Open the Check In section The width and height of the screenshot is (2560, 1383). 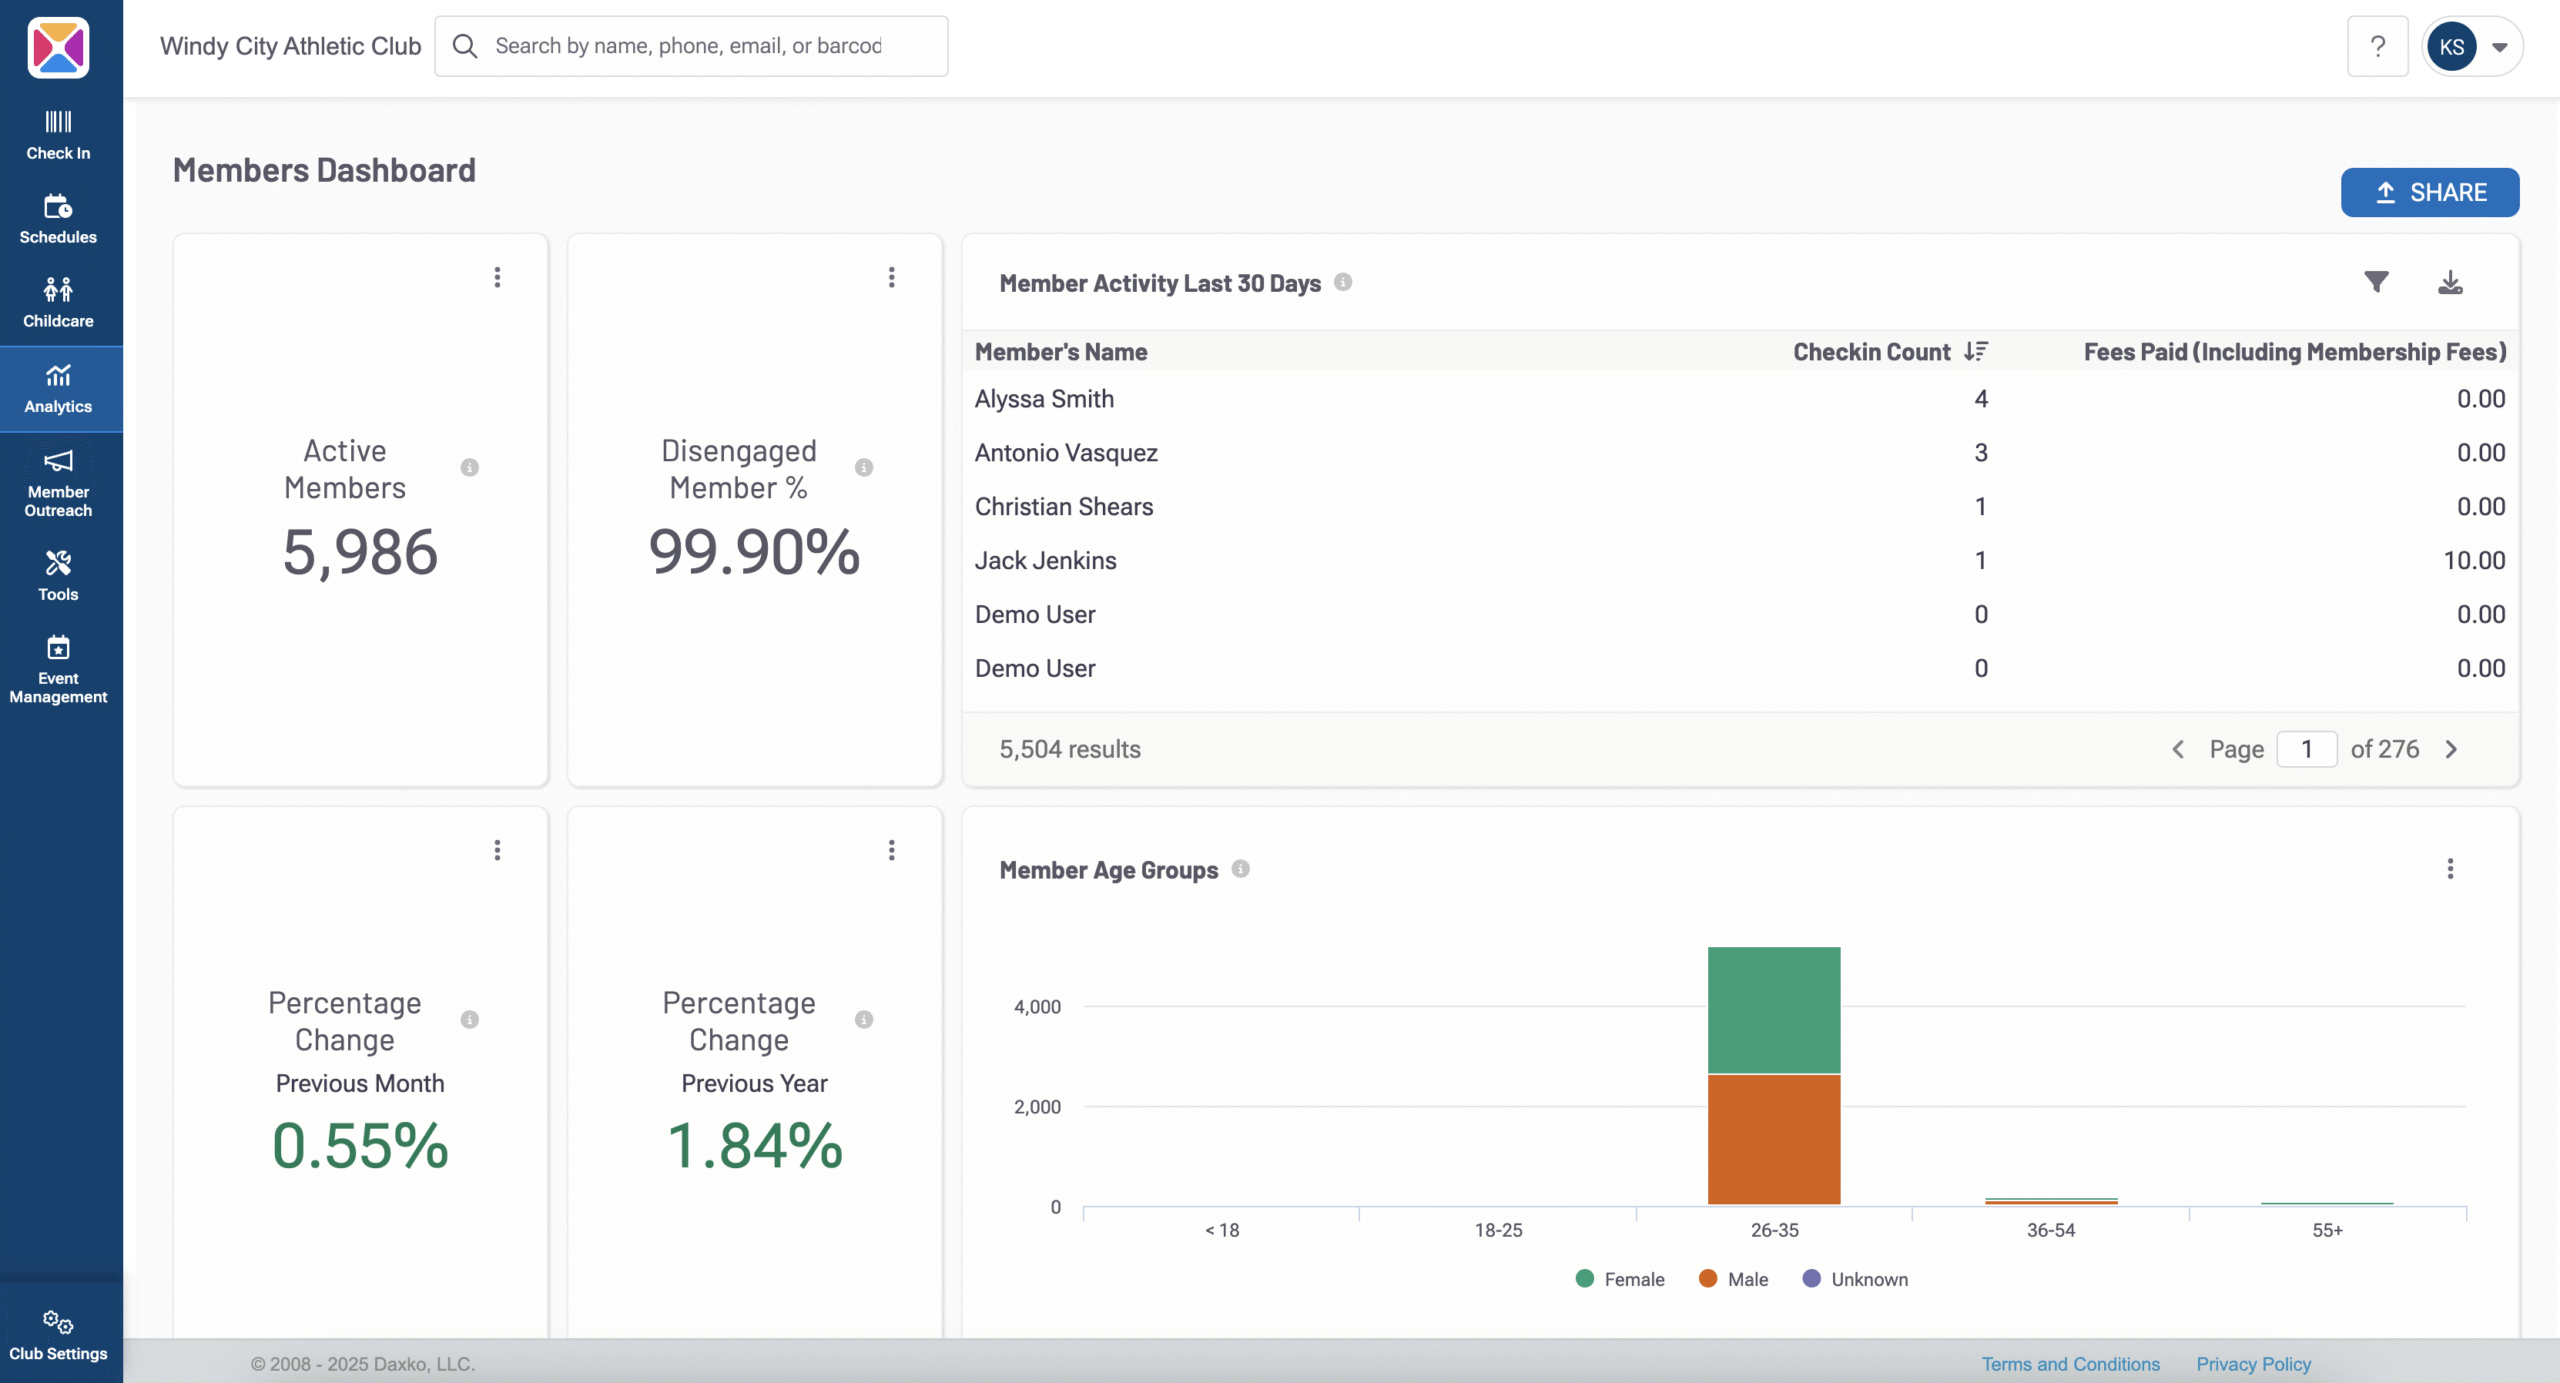click(58, 133)
